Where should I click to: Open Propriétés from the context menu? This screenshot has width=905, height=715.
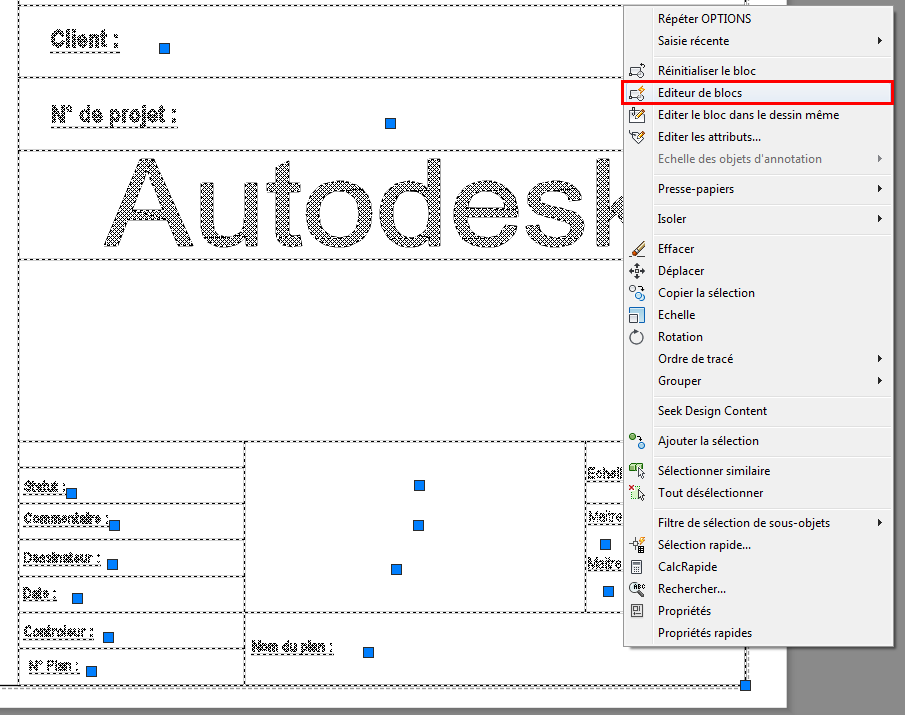pyautogui.click(x=758, y=611)
